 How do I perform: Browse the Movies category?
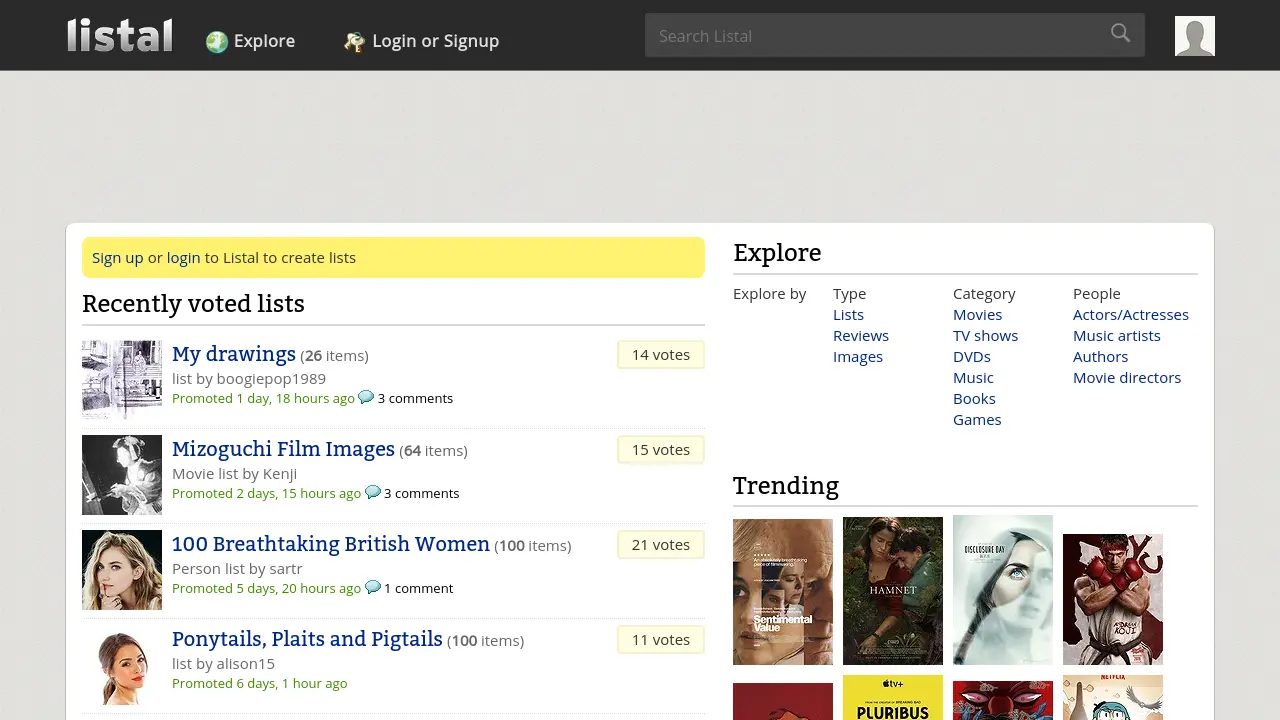(x=977, y=314)
